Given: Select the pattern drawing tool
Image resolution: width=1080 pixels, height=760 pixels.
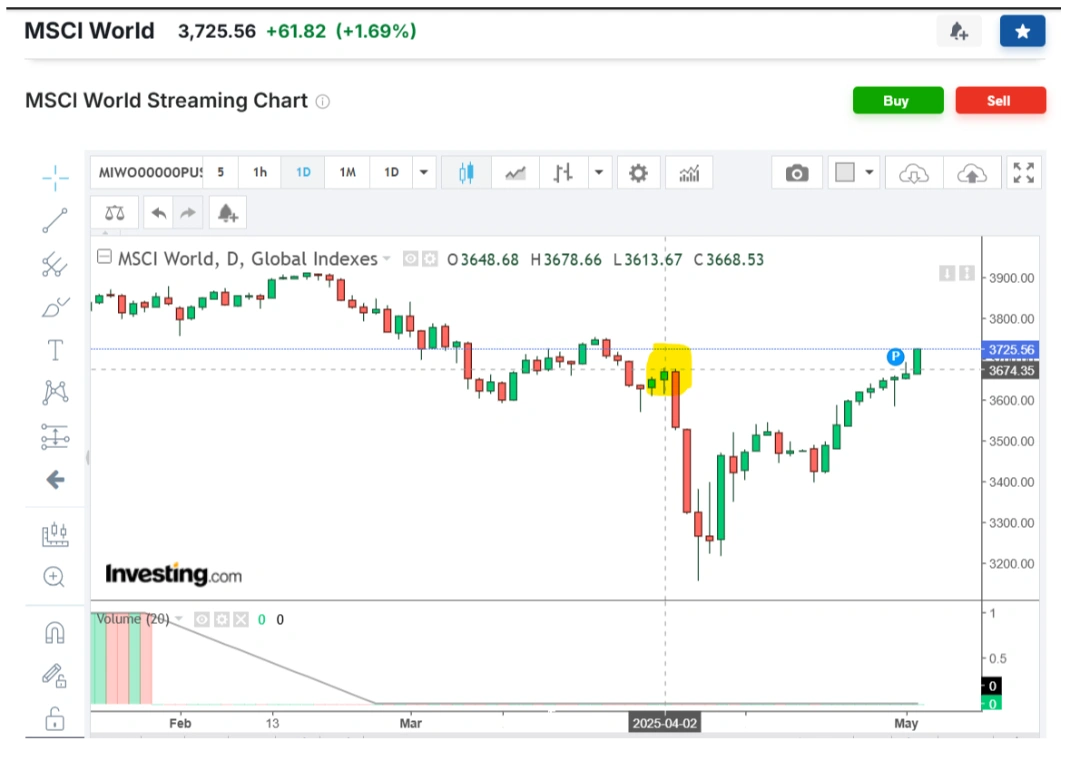Looking at the screenshot, I should pos(55,393).
